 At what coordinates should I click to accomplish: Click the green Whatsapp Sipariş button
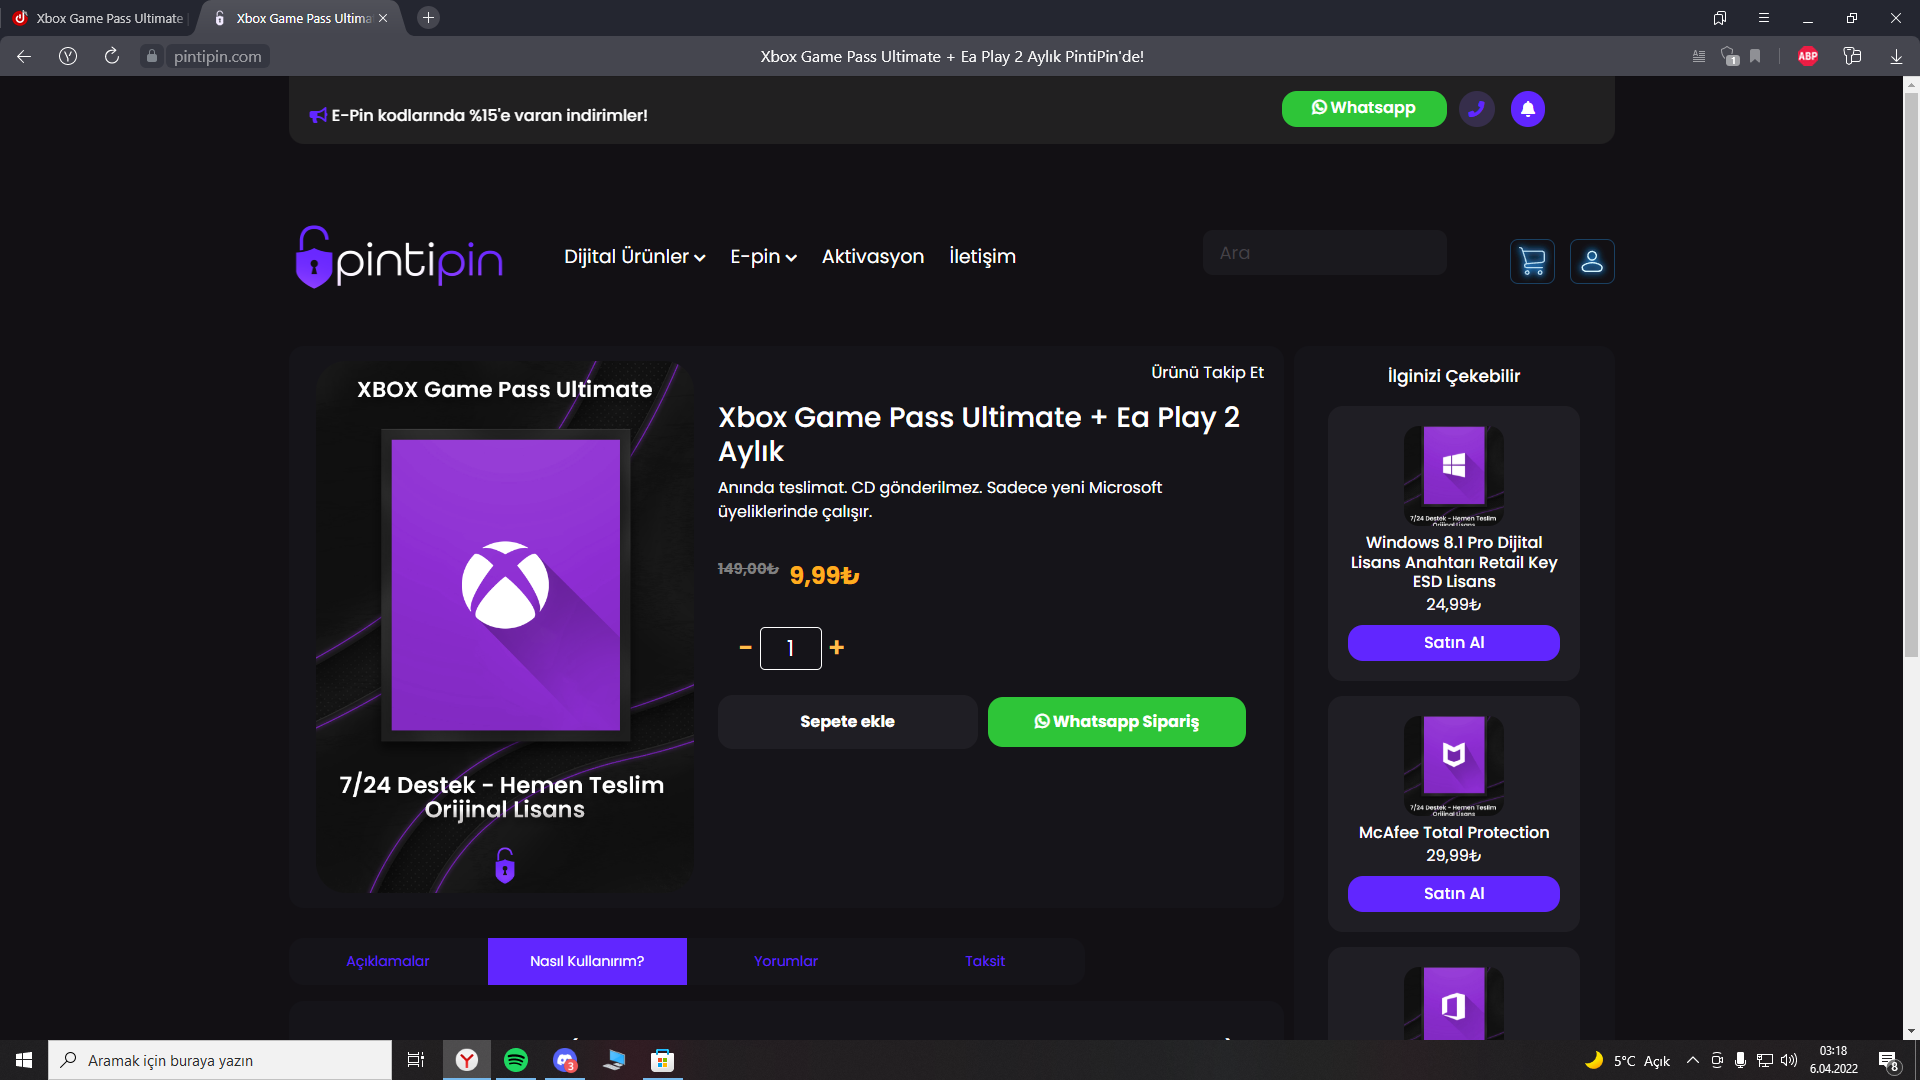[1116, 722]
